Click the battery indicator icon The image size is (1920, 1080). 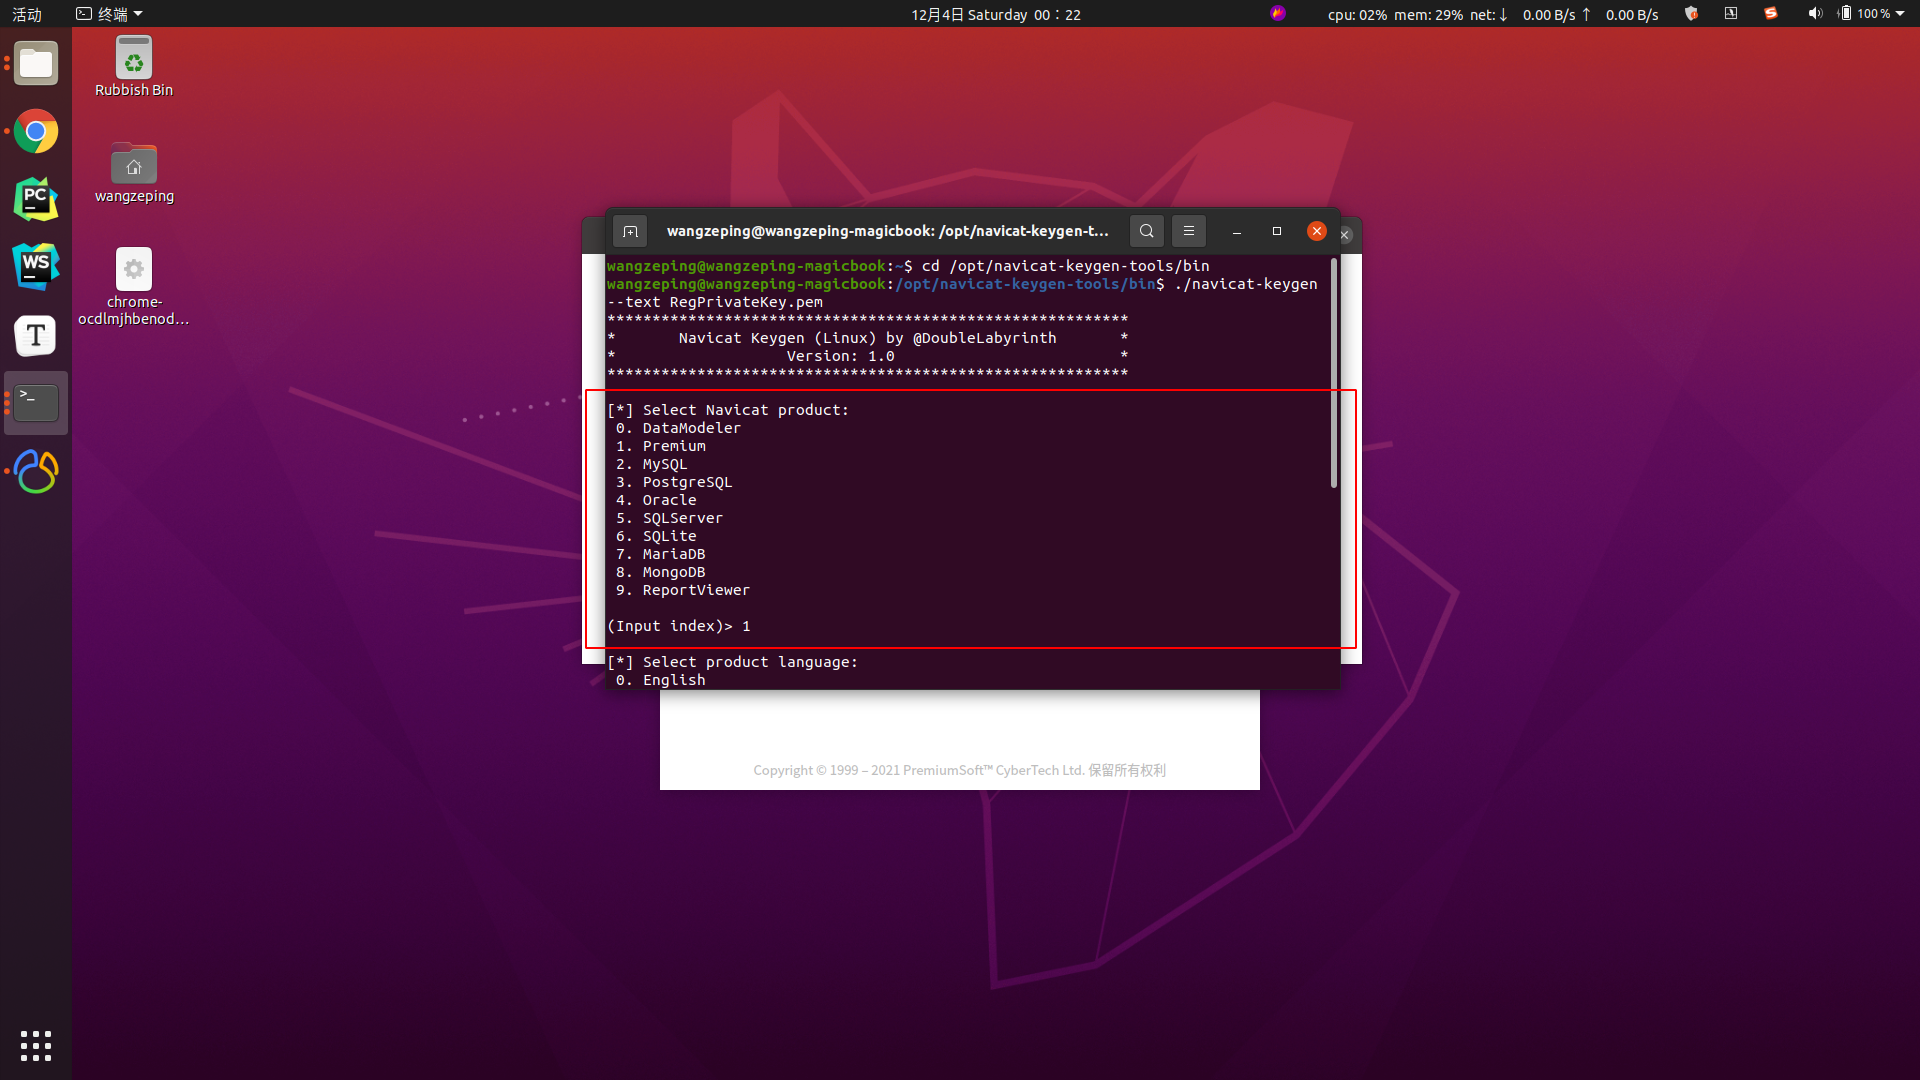pos(1845,14)
